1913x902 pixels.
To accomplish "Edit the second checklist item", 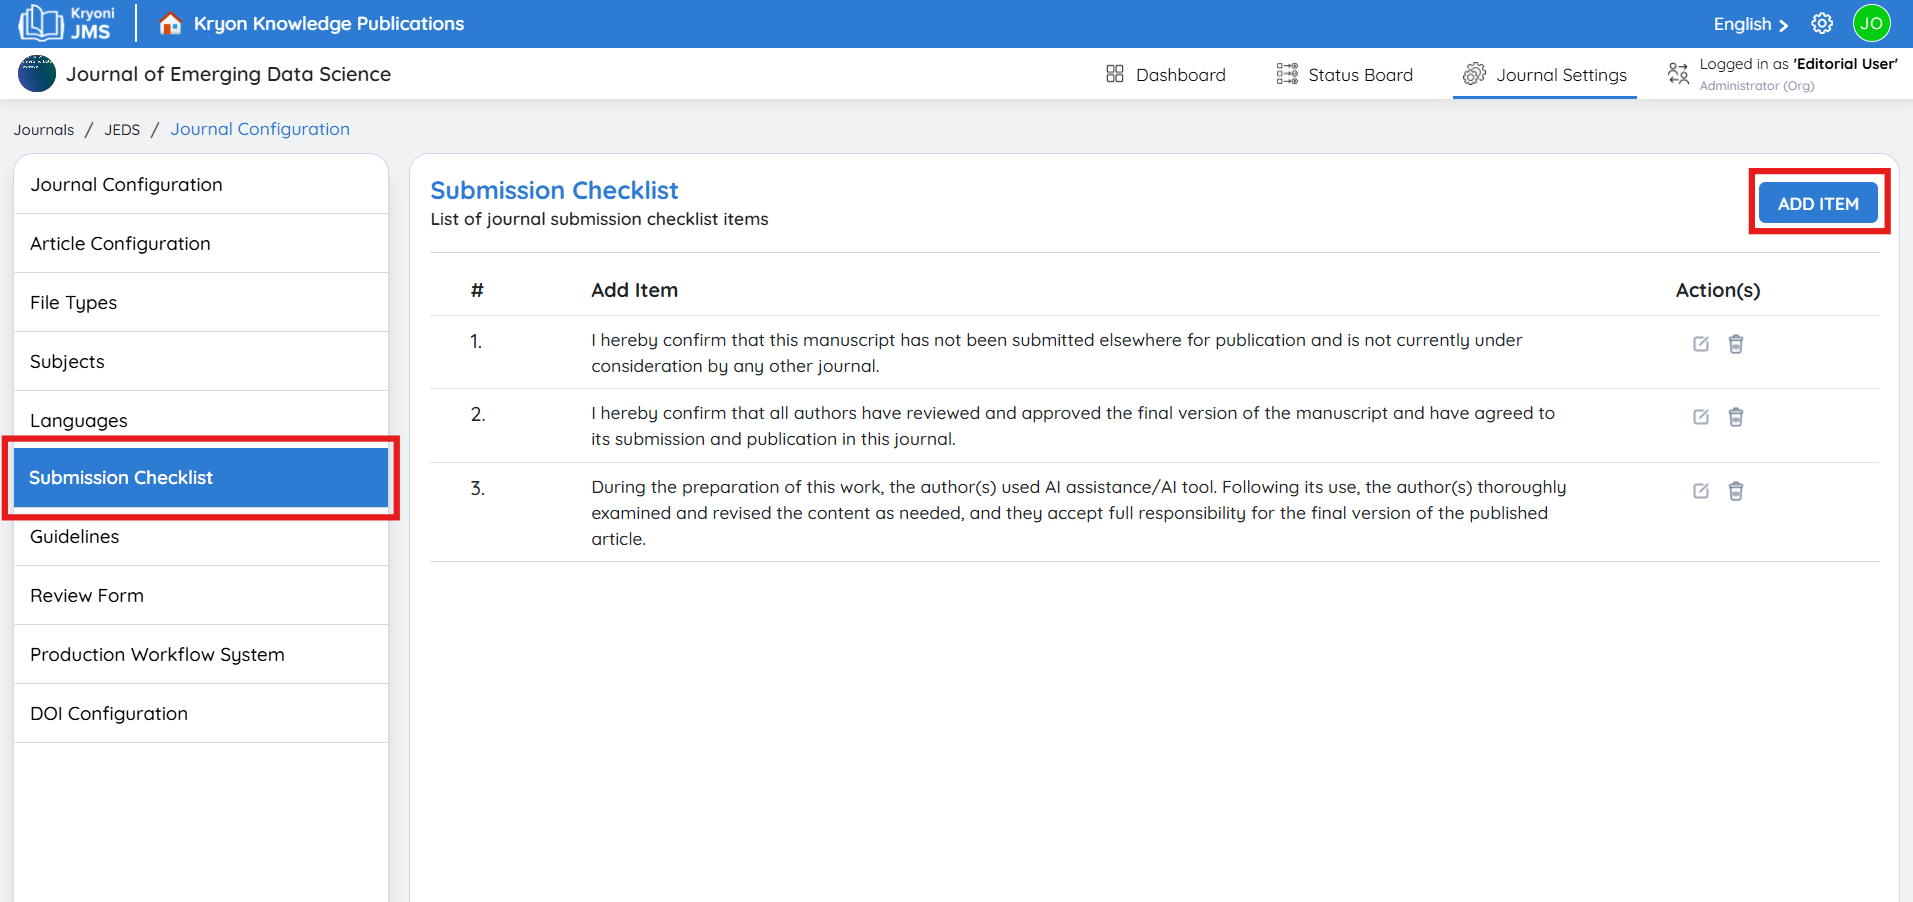I will click(x=1700, y=417).
